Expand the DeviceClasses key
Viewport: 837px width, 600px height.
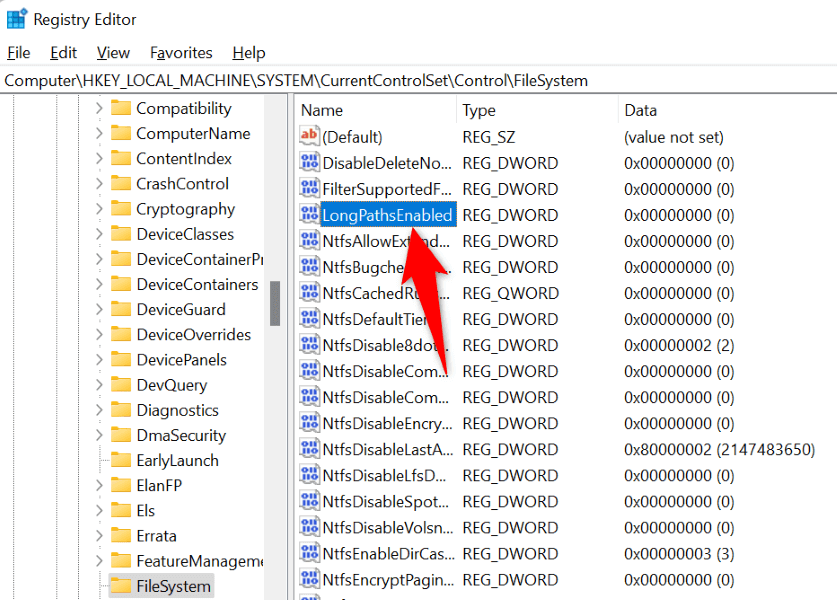99,234
